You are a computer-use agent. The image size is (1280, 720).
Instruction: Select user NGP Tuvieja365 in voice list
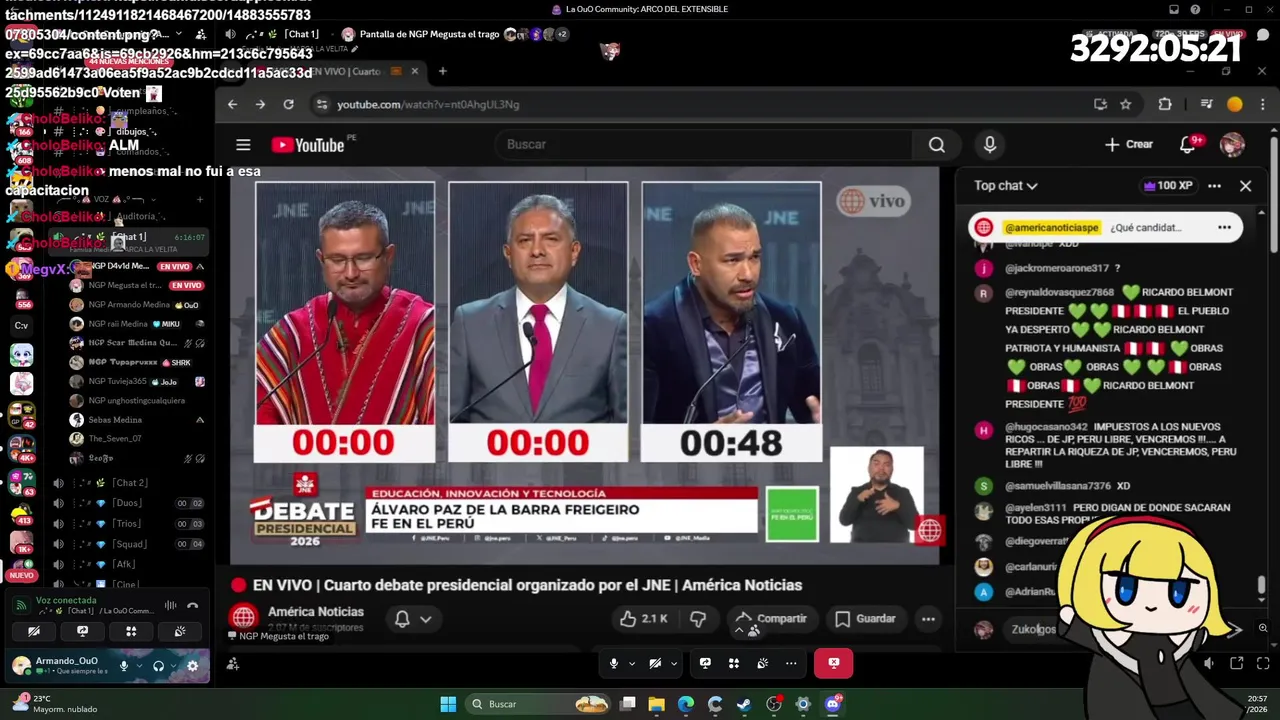pyautogui.click(x=137, y=381)
